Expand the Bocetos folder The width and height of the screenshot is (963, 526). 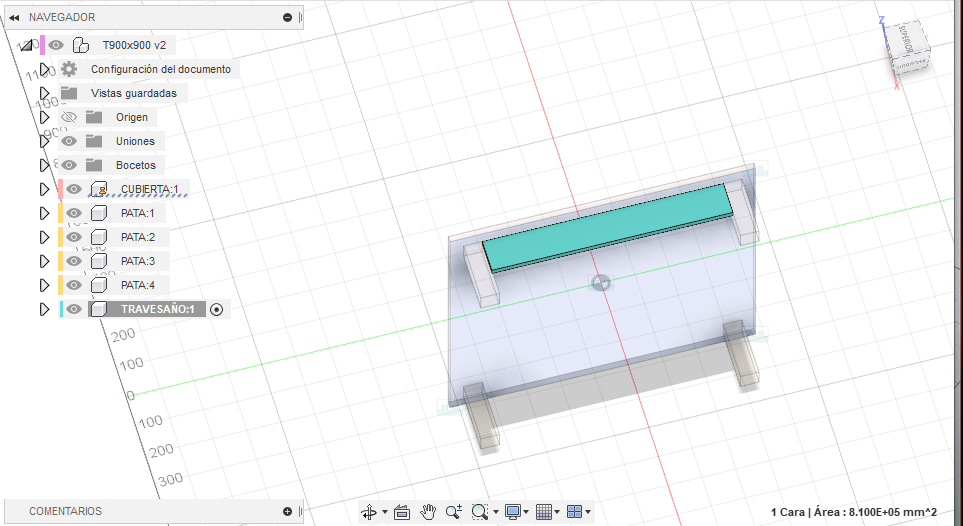tap(44, 165)
